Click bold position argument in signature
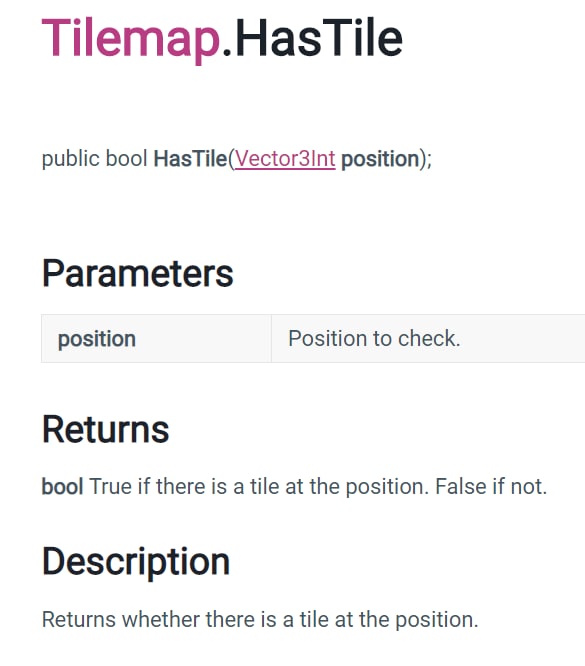The height and width of the screenshot is (666, 585). [380, 160]
